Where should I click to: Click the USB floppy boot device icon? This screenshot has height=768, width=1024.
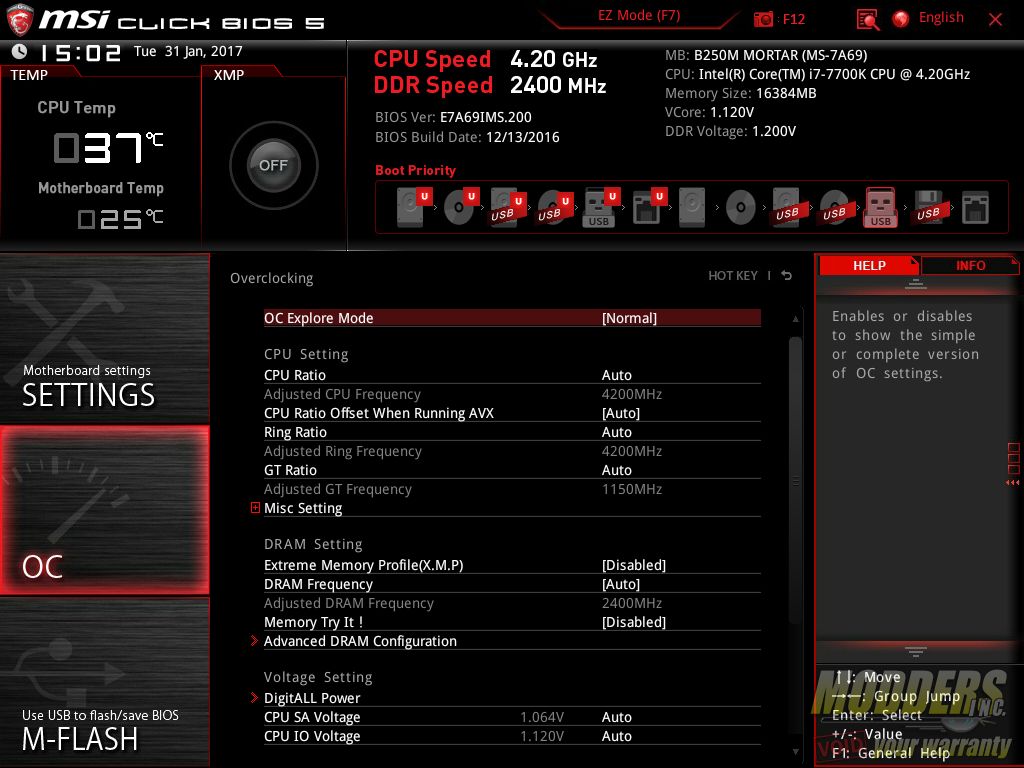(928, 208)
